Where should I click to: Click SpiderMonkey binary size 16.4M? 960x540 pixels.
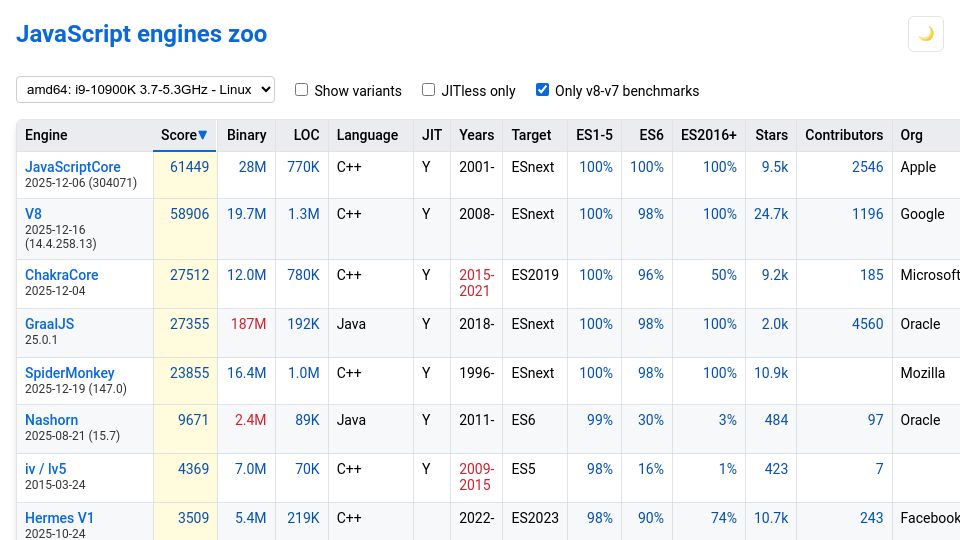click(246, 373)
